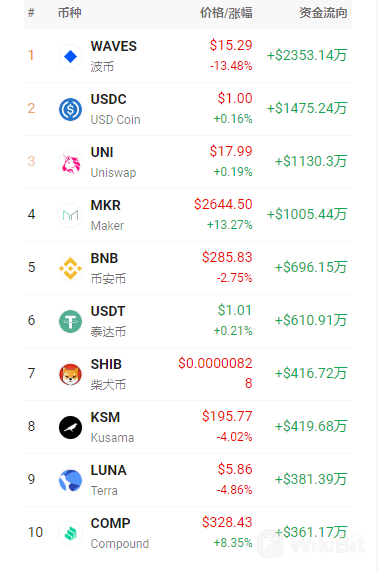Screen dimensions: 378x572
Task: Click the 币种 column header
Action: [70, 13]
